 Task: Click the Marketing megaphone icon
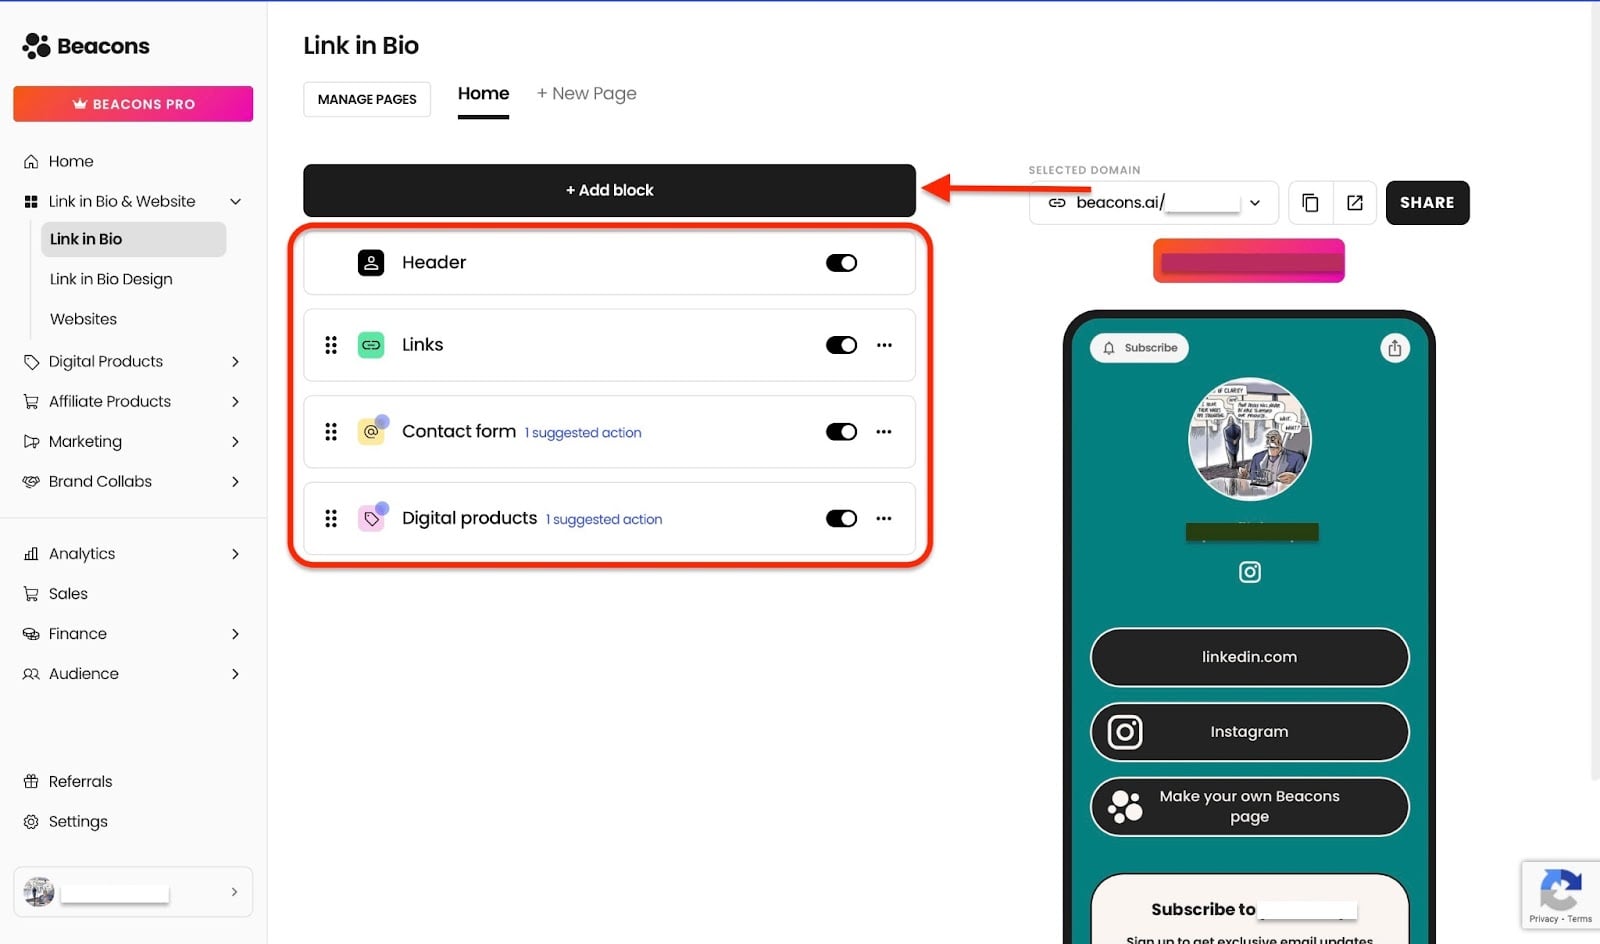point(31,442)
